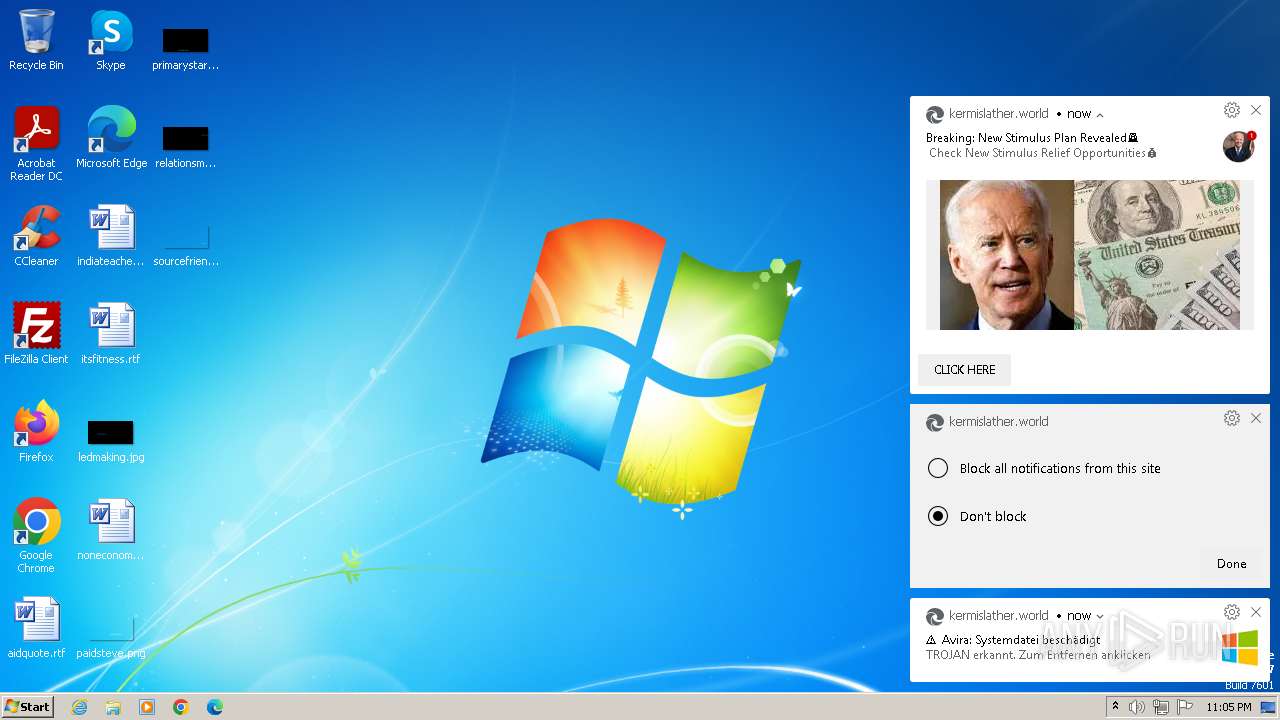Select the primarystar... desktop file
This screenshot has height=720, width=1280.
click(x=185, y=48)
